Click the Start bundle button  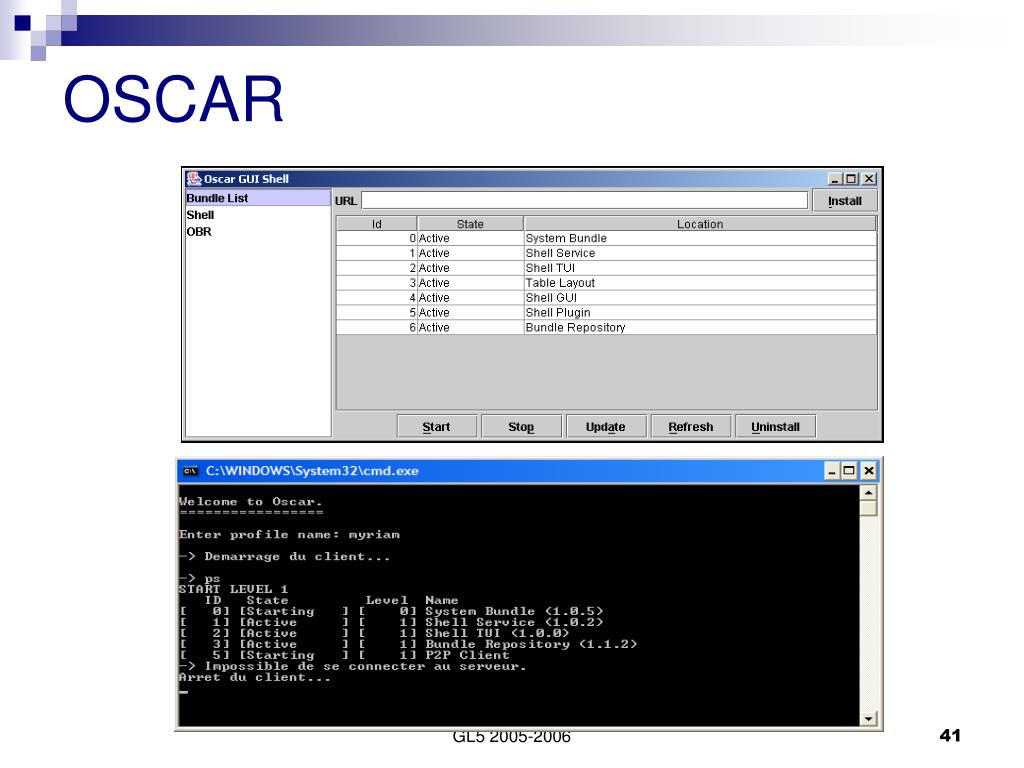[x=436, y=426]
